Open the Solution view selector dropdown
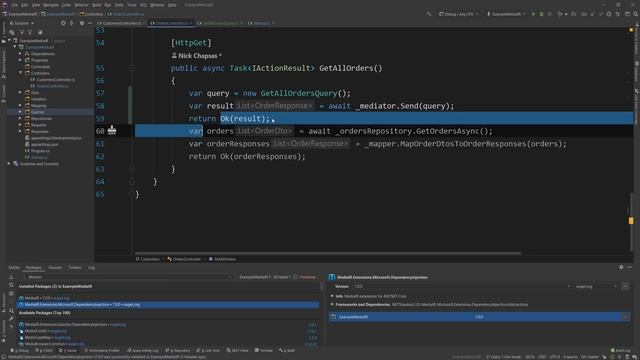Screen dimensions: 640x360 pyautogui.click(x=22, y=23)
